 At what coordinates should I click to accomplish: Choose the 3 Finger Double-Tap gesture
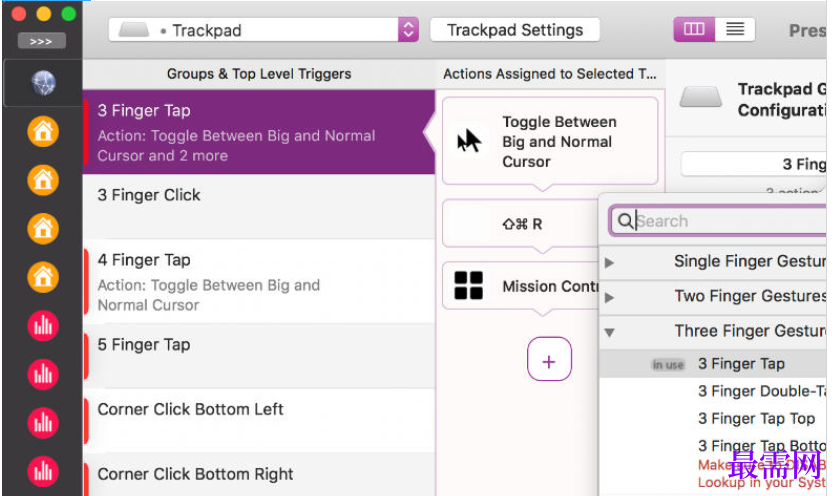coord(762,391)
